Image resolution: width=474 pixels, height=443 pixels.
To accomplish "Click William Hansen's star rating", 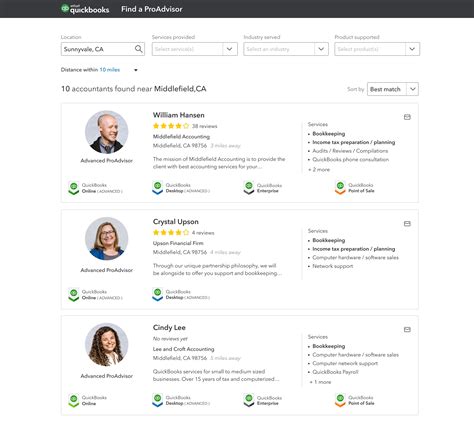I will pos(171,126).
